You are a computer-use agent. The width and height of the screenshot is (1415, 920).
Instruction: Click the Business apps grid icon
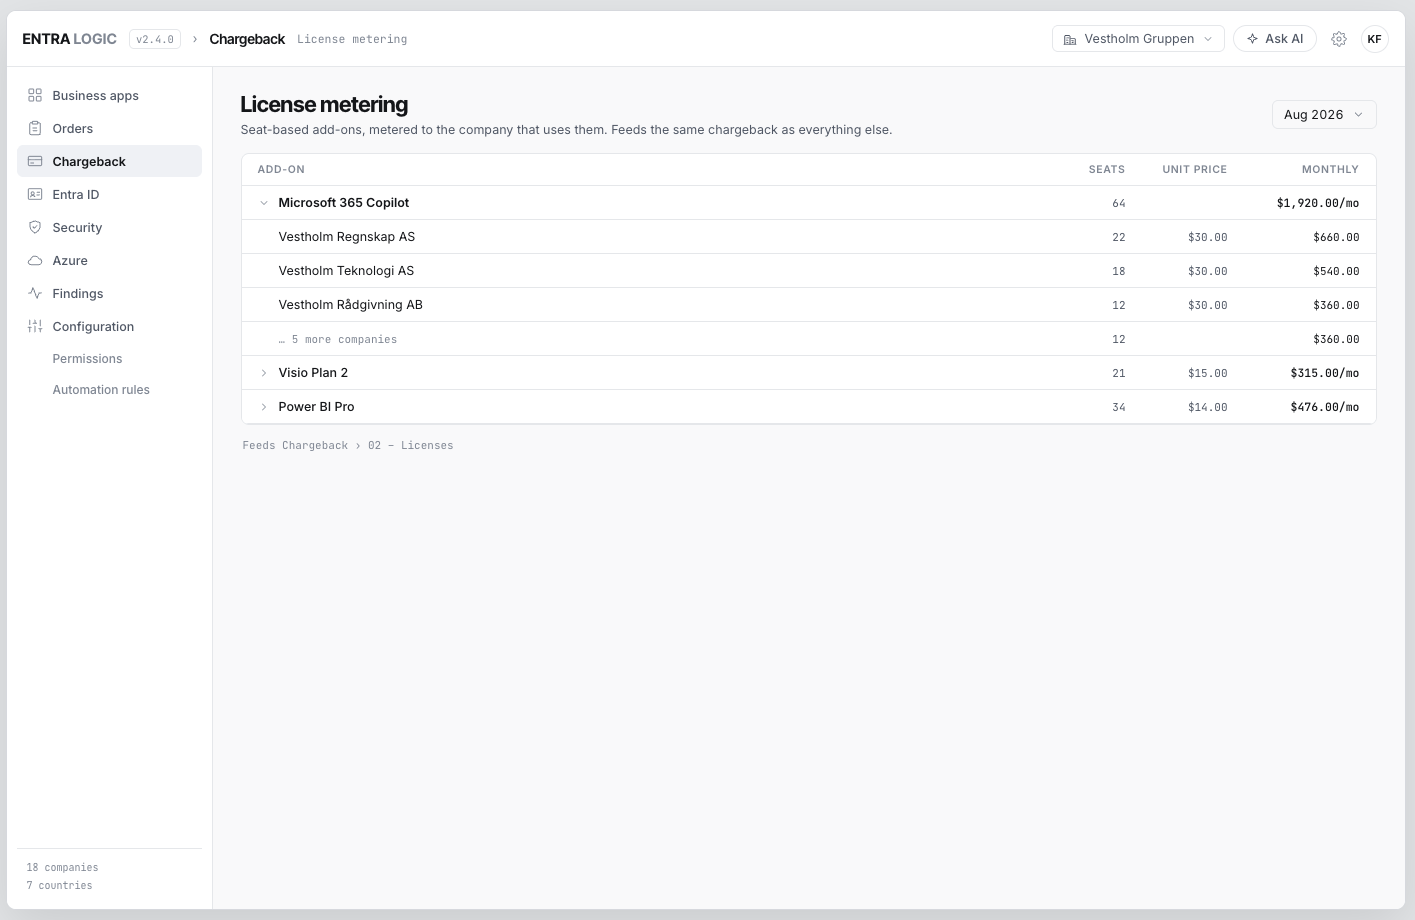[35, 95]
